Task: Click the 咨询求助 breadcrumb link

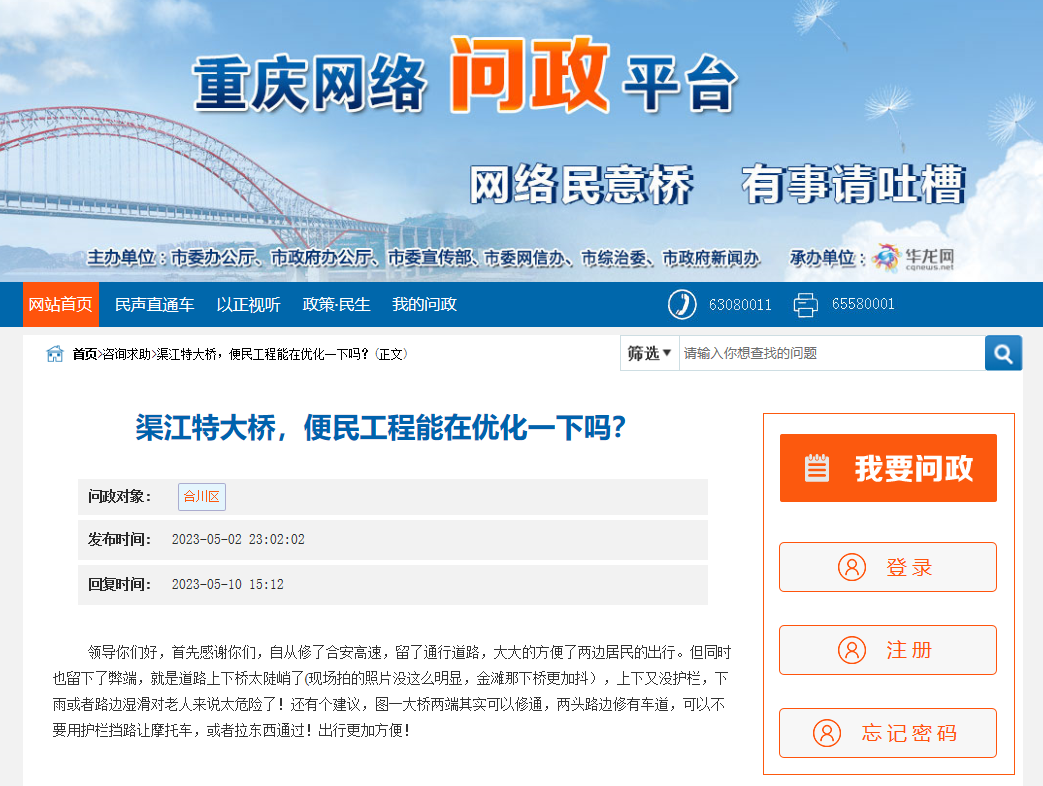Action: click(128, 354)
